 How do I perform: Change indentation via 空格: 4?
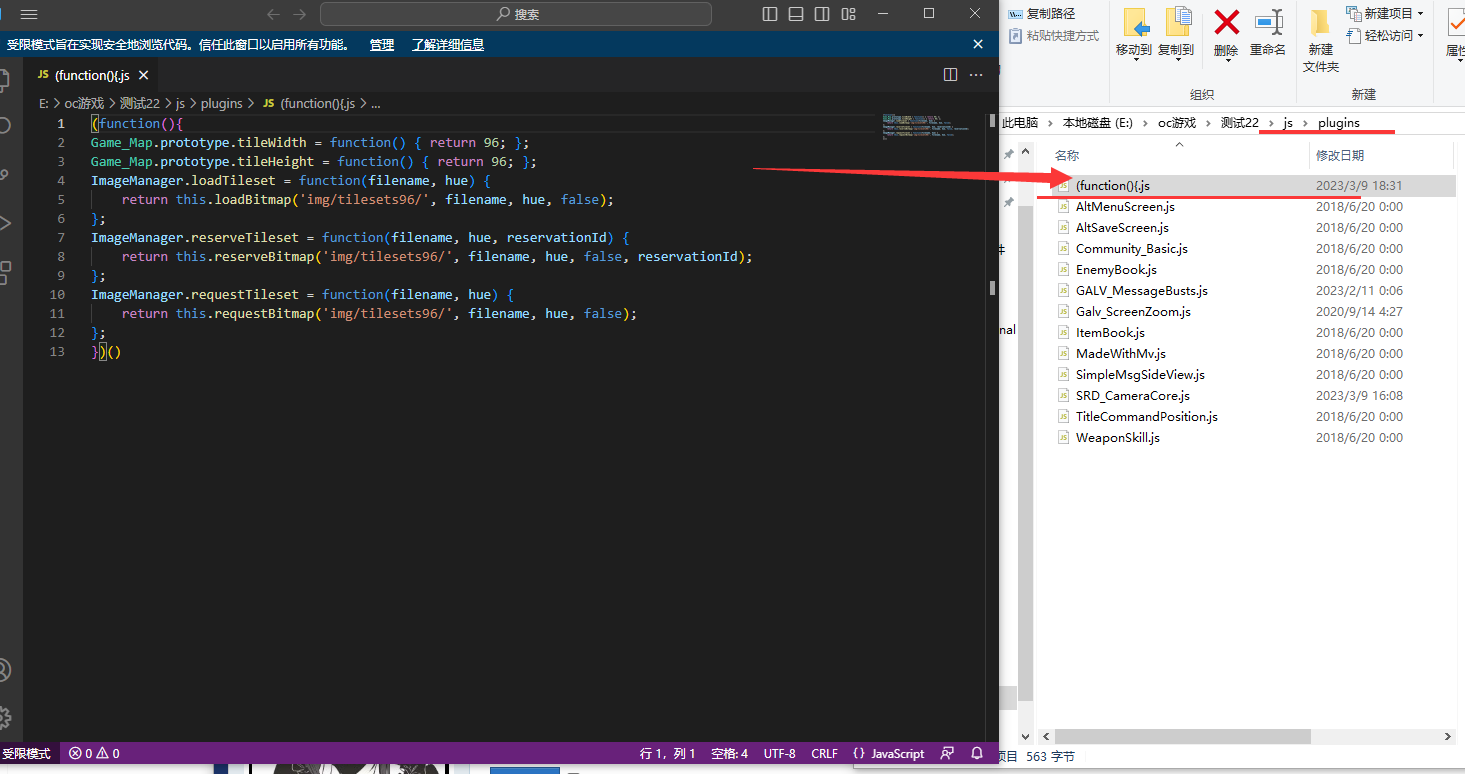(729, 754)
